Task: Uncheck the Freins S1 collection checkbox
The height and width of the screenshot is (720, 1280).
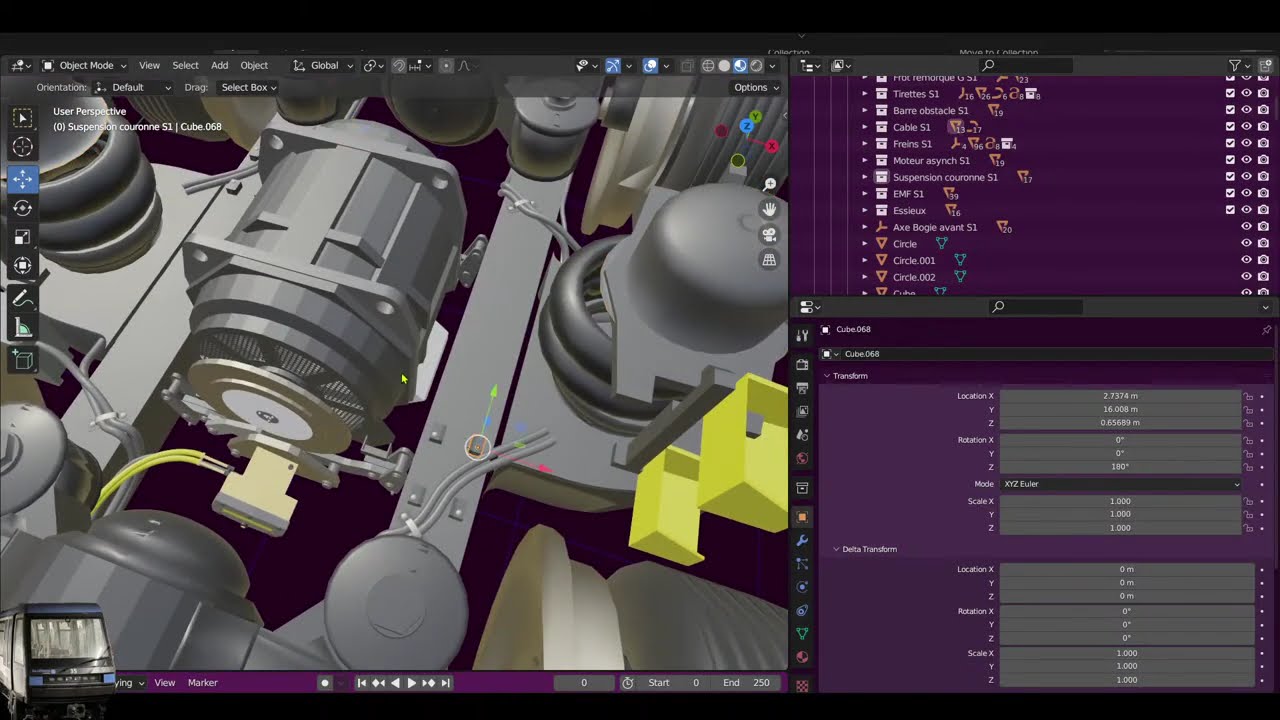Action: tap(1230, 144)
